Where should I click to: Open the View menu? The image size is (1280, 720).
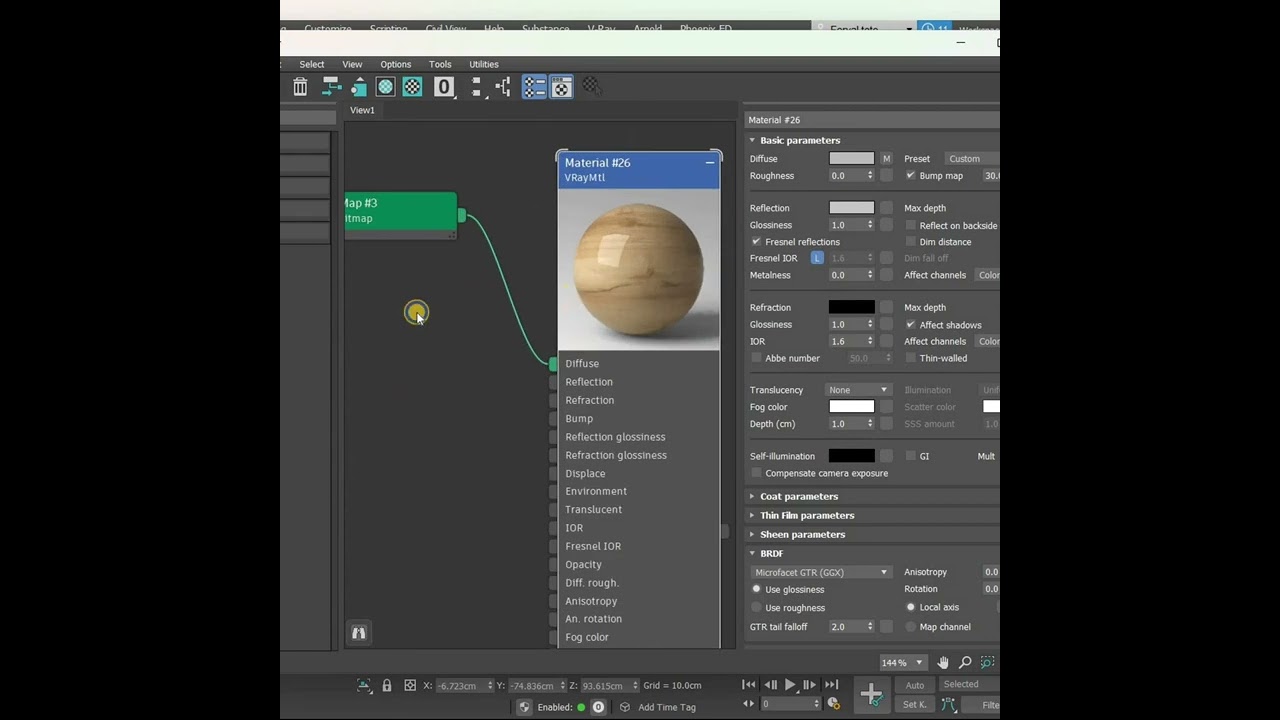[x=352, y=64]
